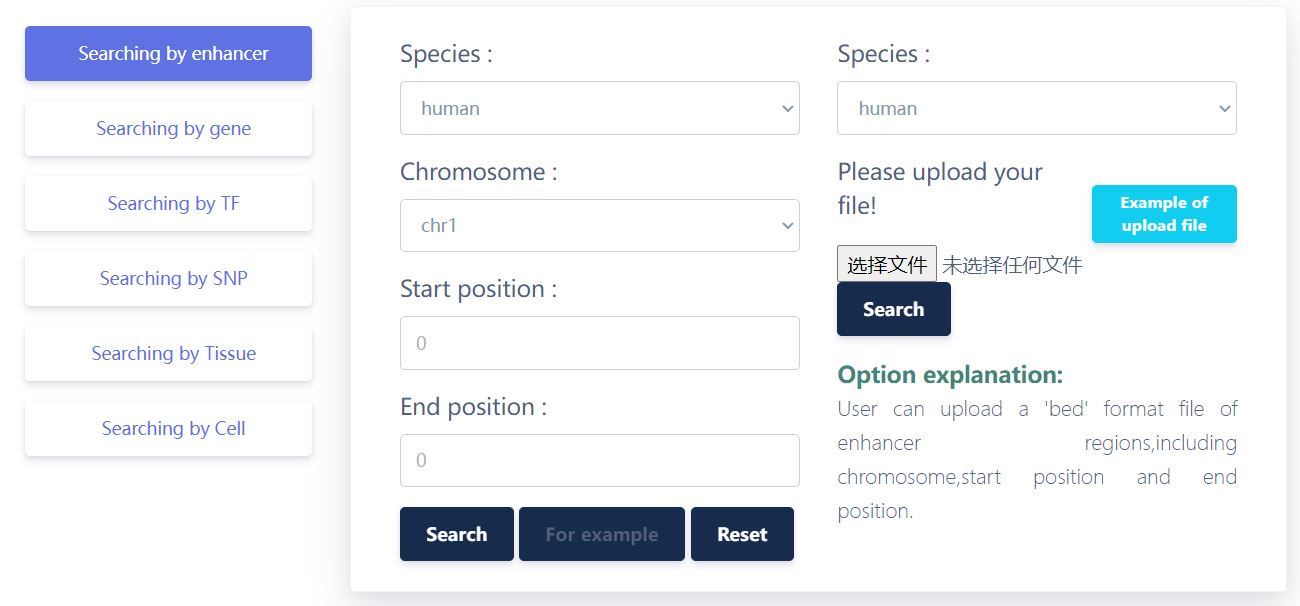Go to Searching by Cell

[x=168, y=429]
